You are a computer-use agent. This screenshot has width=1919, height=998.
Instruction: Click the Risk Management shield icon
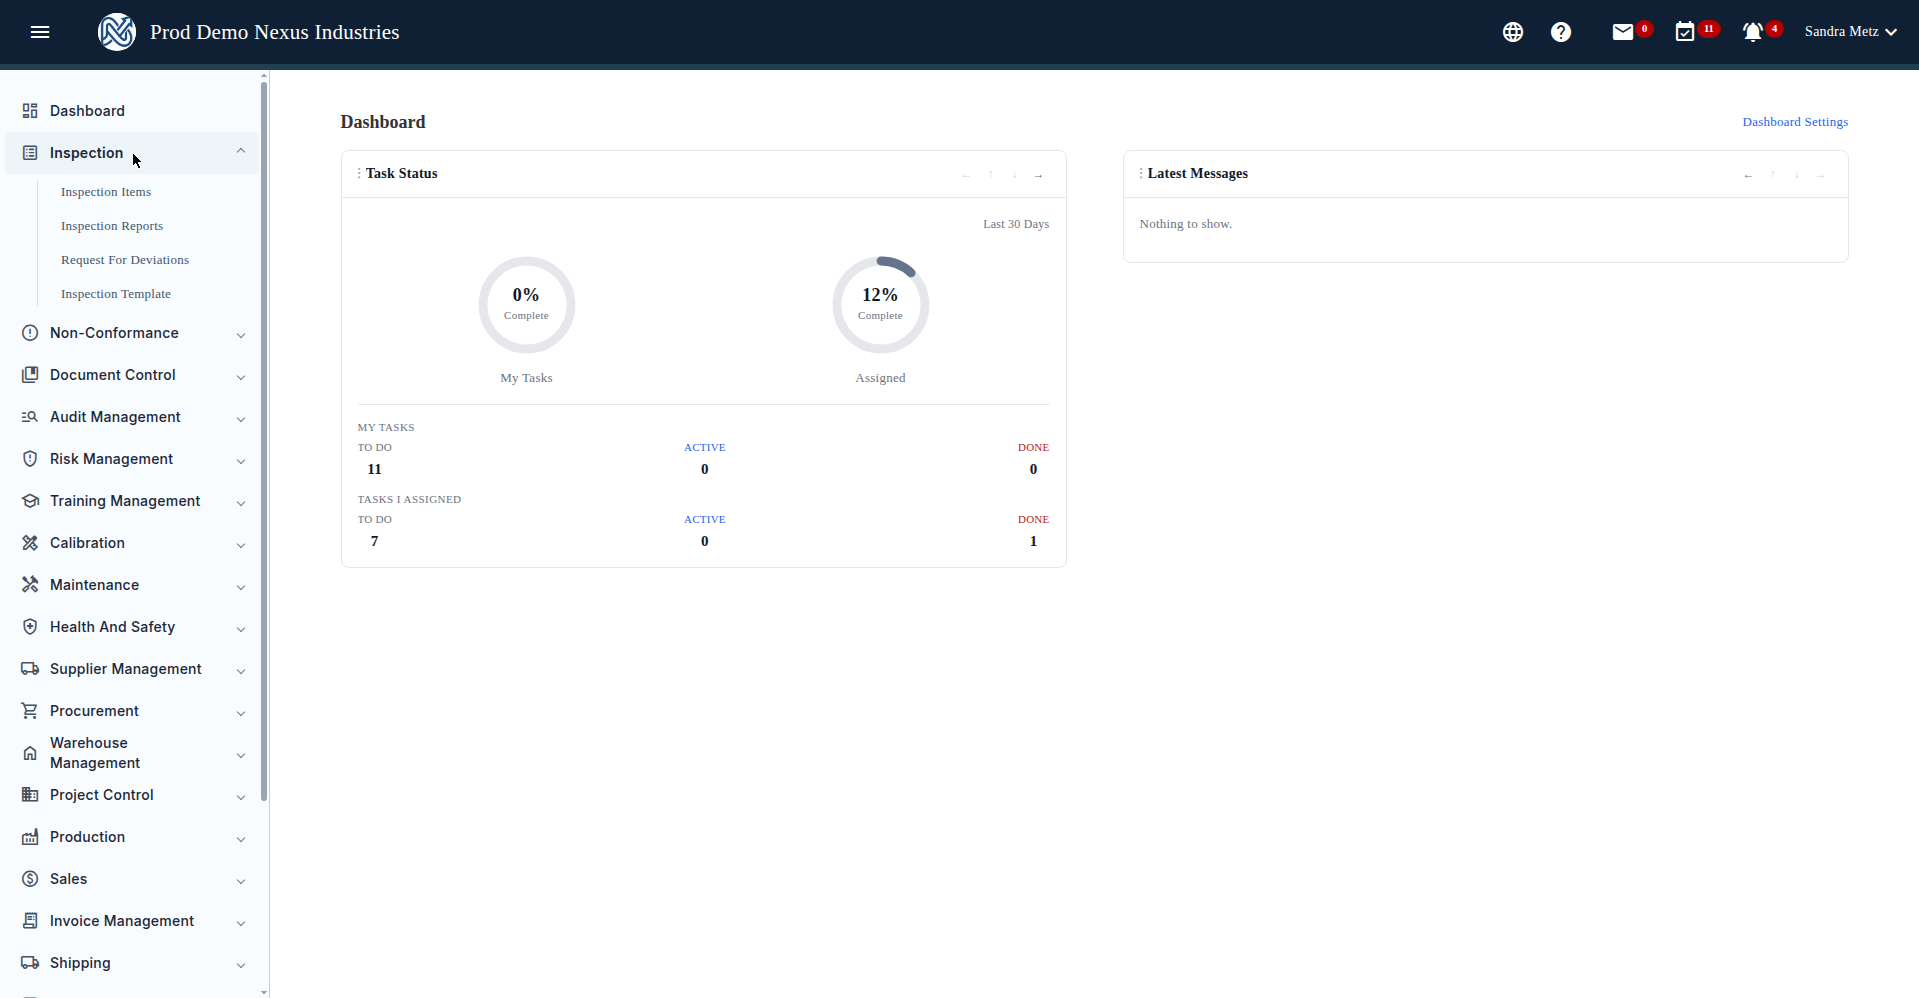(30, 459)
